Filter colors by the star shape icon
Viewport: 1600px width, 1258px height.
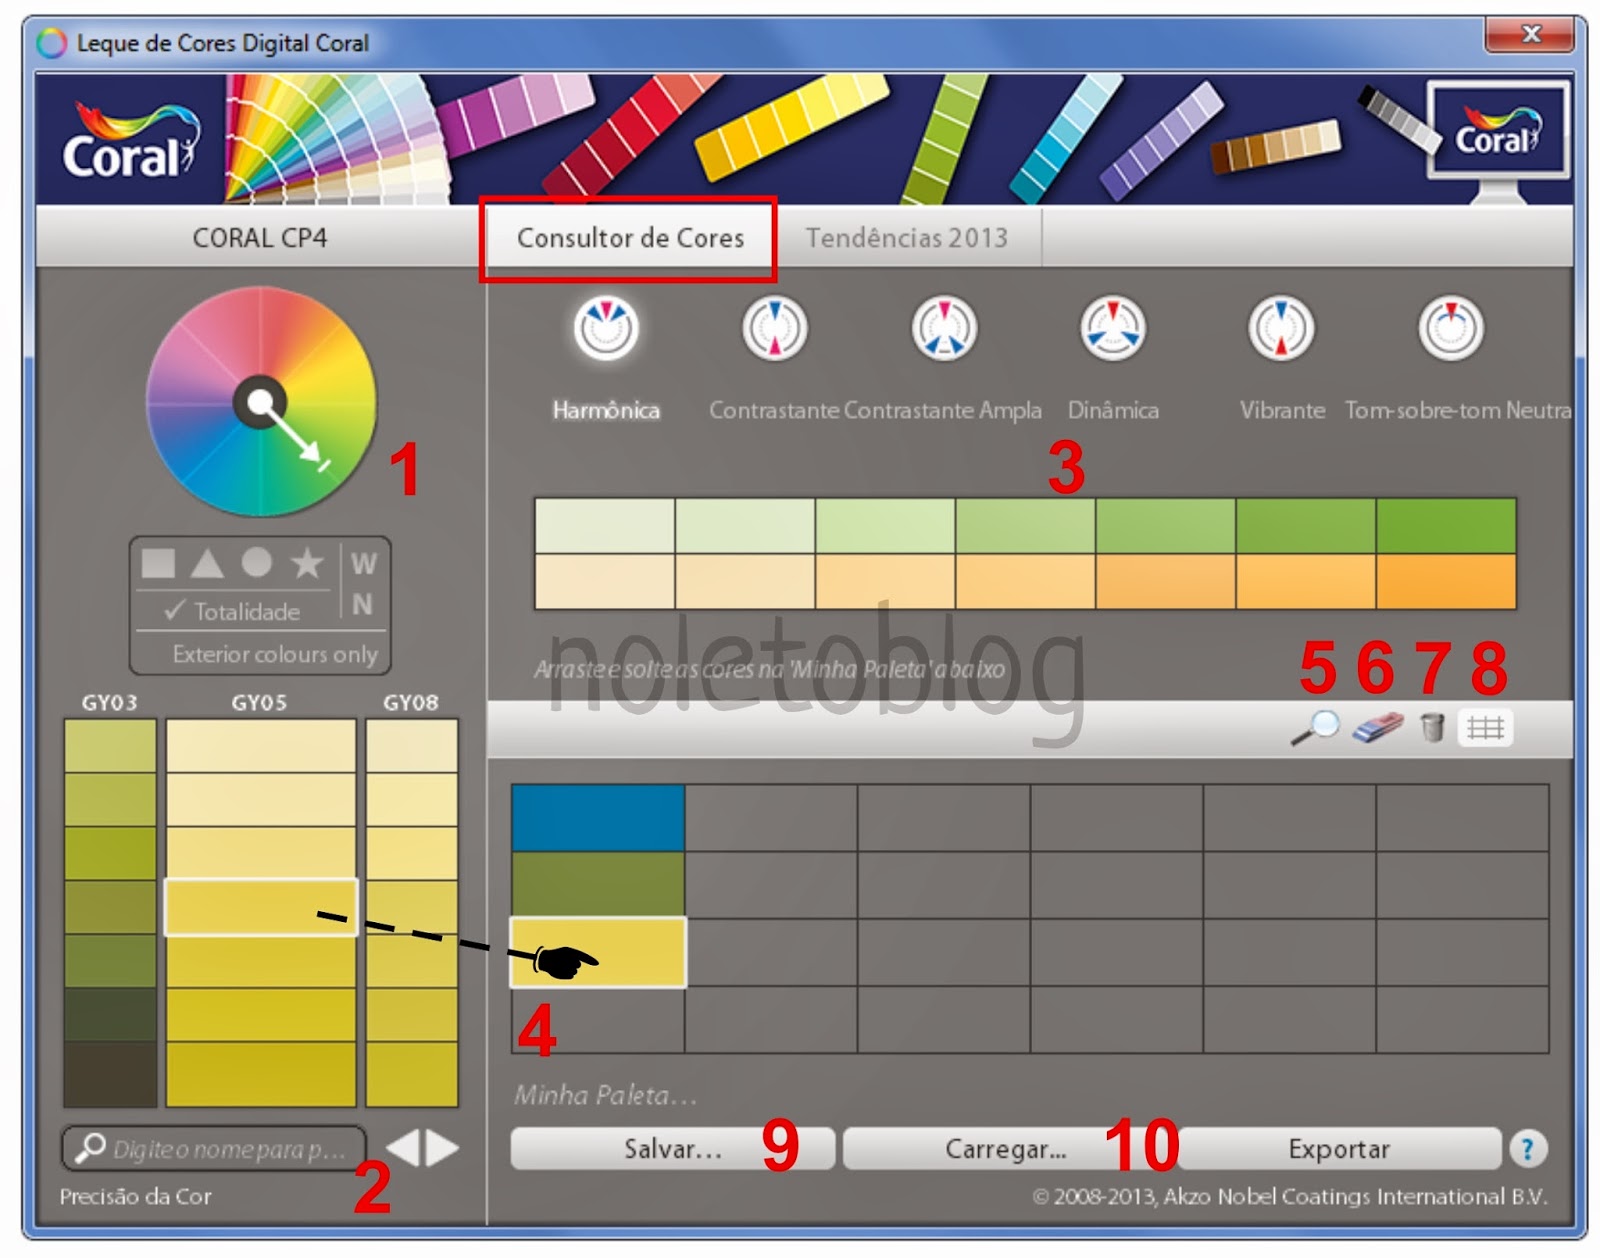coord(307,563)
